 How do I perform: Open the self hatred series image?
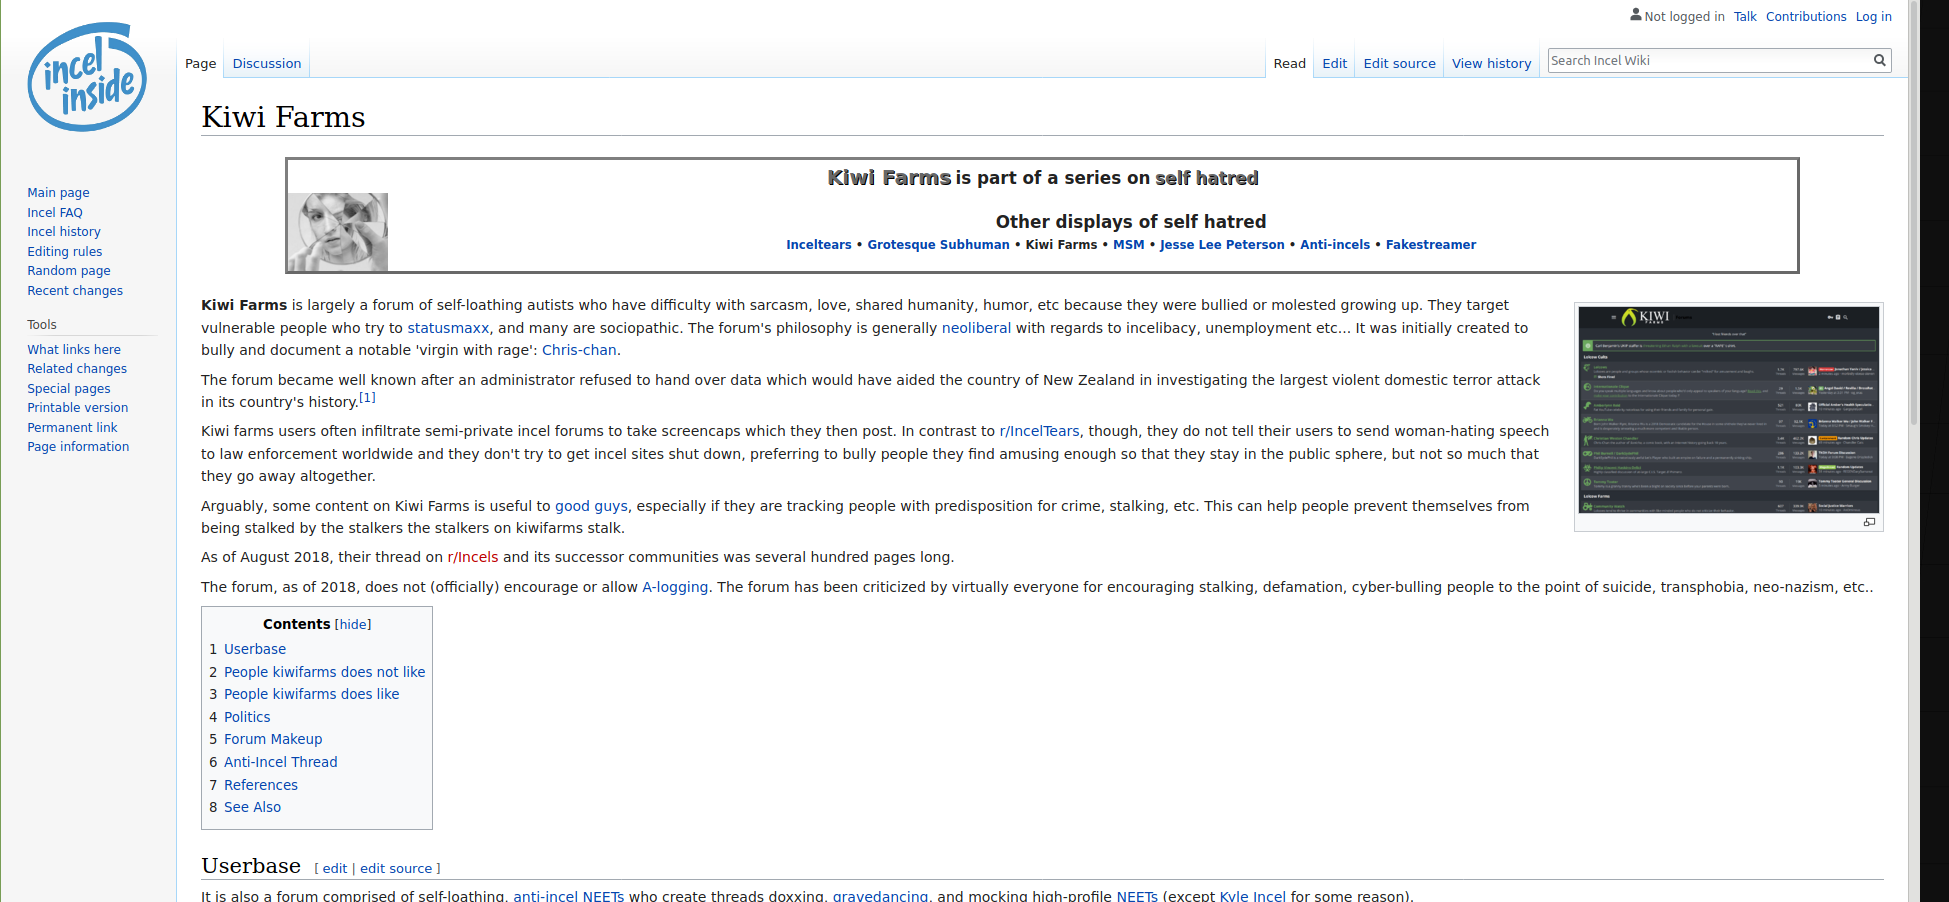point(338,232)
